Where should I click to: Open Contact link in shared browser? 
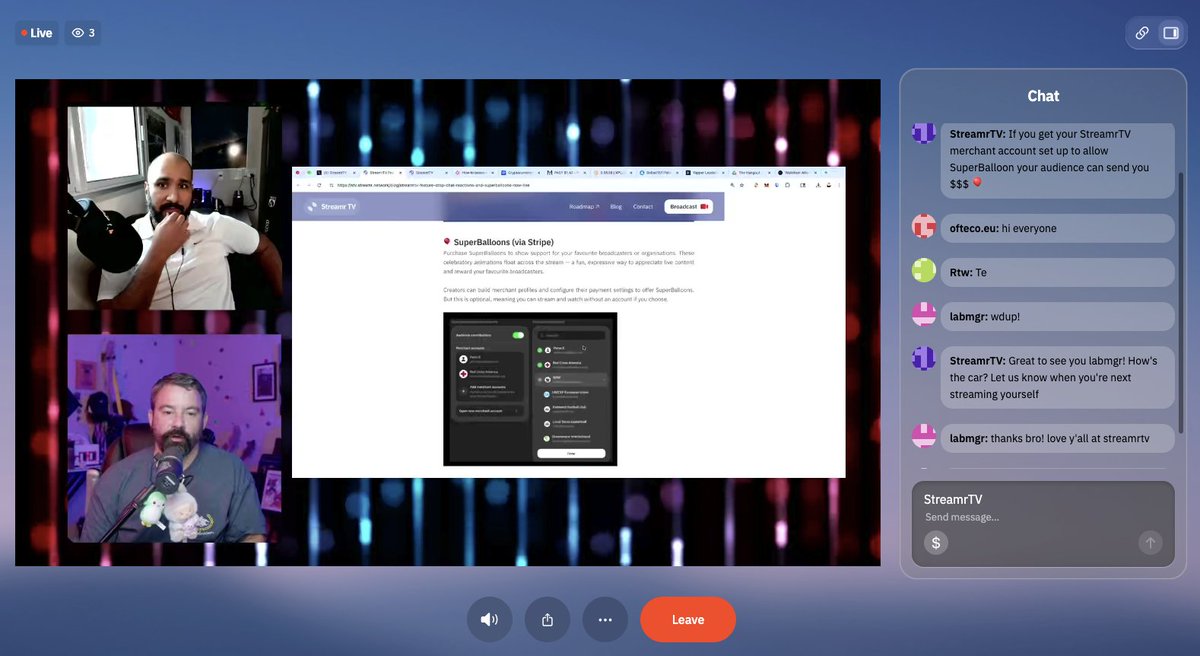pos(643,207)
